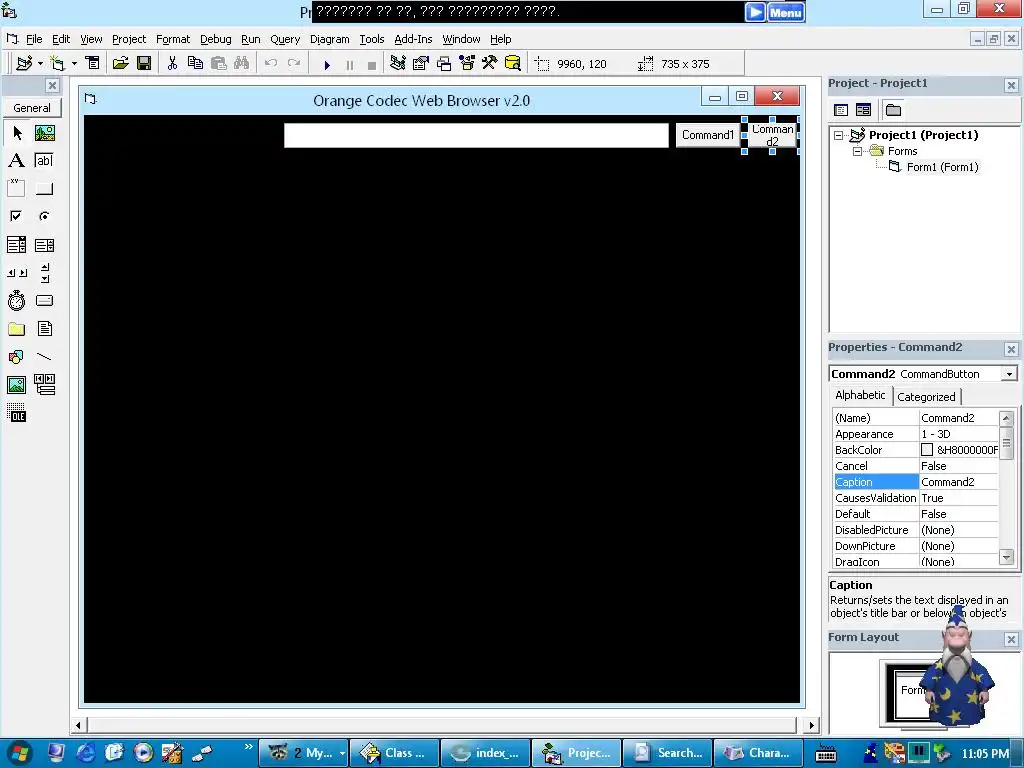The height and width of the screenshot is (768, 1024).
Task: Select the PictureBox control tool
Action: (44, 133)
